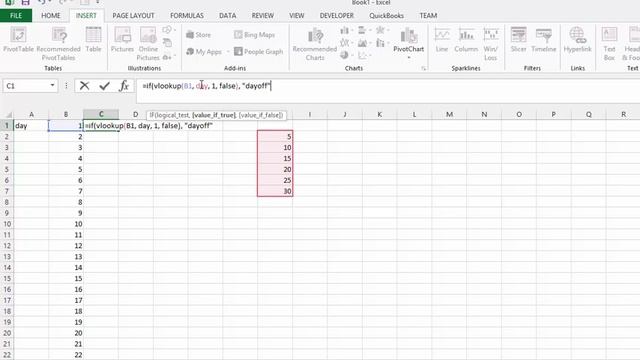Click the Name Box showing C1
640x360 pixels.
coord(26,86)
